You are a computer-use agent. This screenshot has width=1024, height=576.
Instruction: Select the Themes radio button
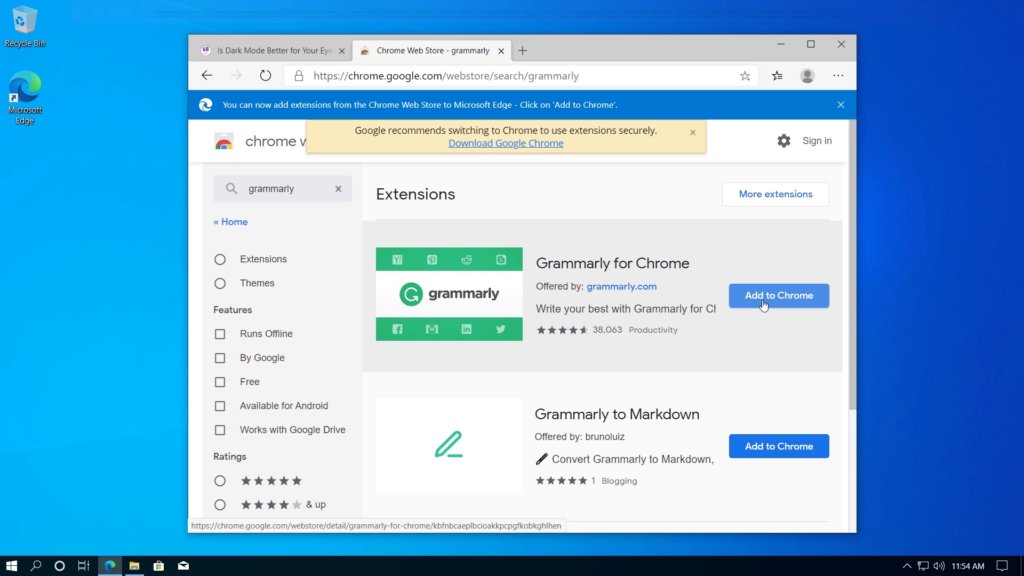pos(220,283)
